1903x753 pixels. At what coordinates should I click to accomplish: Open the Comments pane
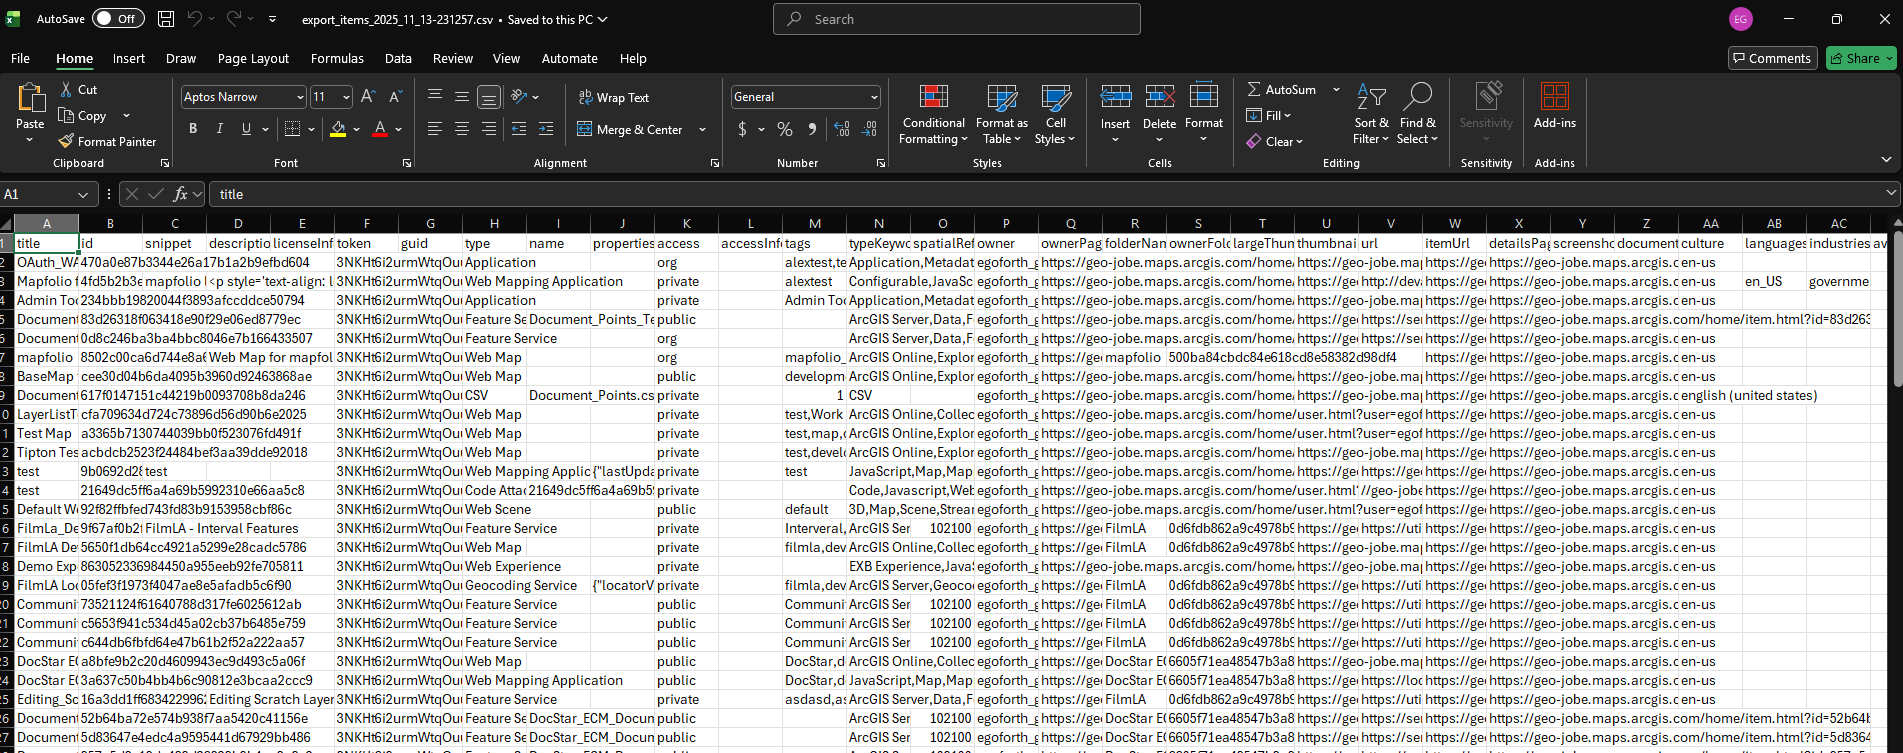1771,59
